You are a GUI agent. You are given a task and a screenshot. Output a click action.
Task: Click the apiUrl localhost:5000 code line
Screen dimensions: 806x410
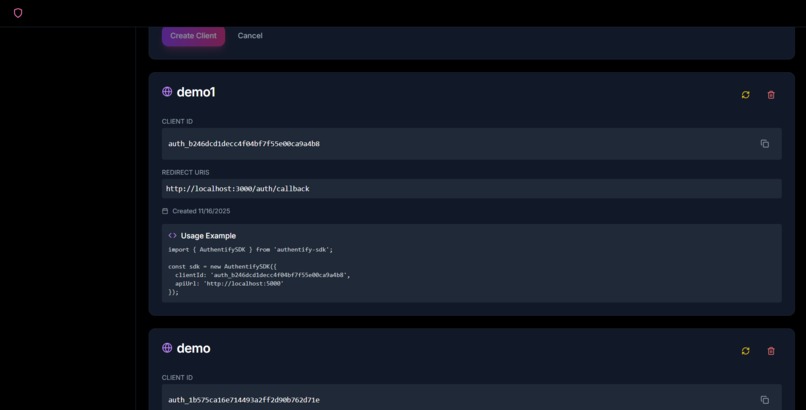pyautogui.click(x=229, y=284)
